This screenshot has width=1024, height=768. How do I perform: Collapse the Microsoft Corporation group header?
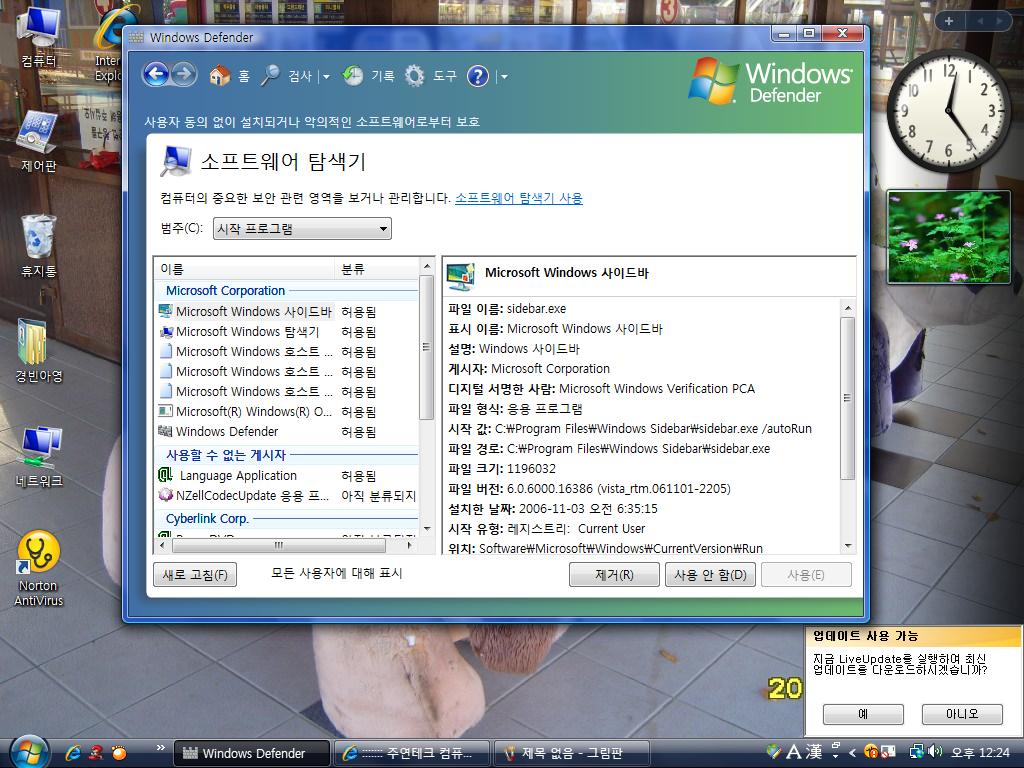click(225, 291)
